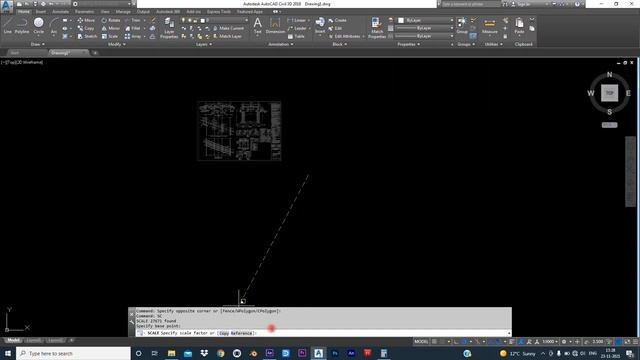The width and height of the screenshot is (640, 360).
Task: Click the object color swatch
Action: click(401, 20)
